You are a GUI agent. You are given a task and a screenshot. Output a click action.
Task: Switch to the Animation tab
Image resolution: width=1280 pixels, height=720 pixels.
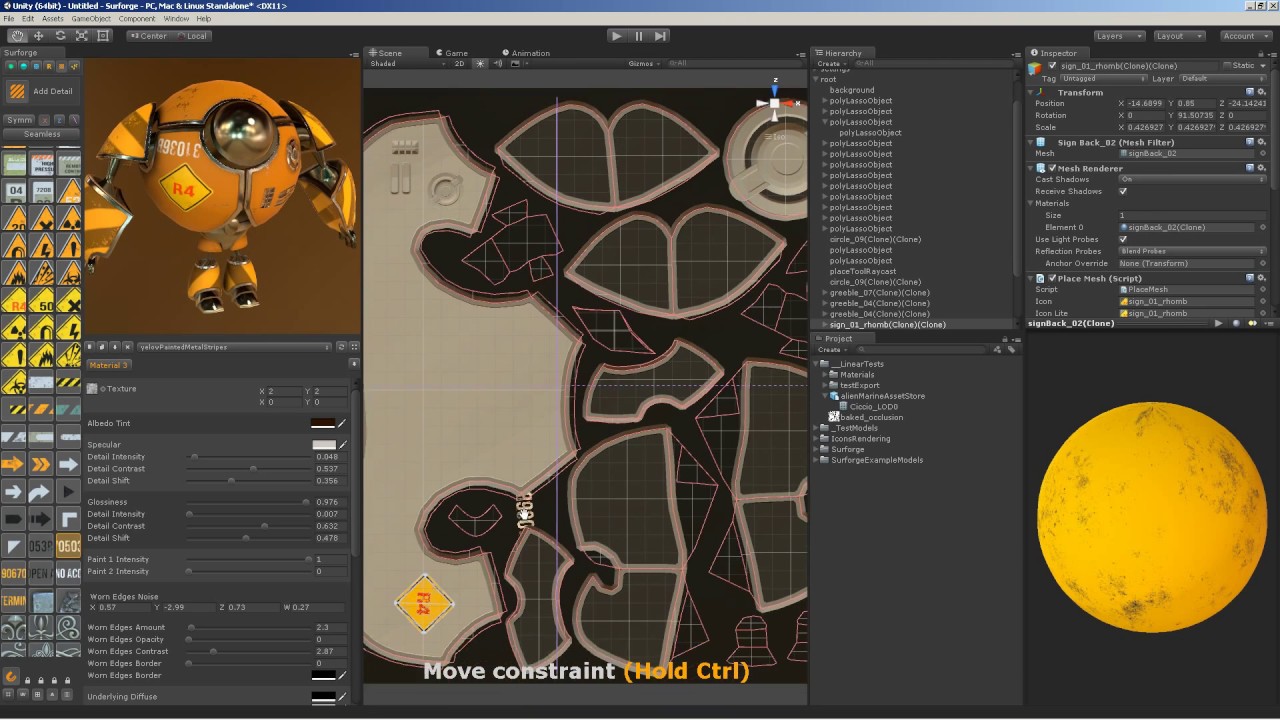pos(526,53)
